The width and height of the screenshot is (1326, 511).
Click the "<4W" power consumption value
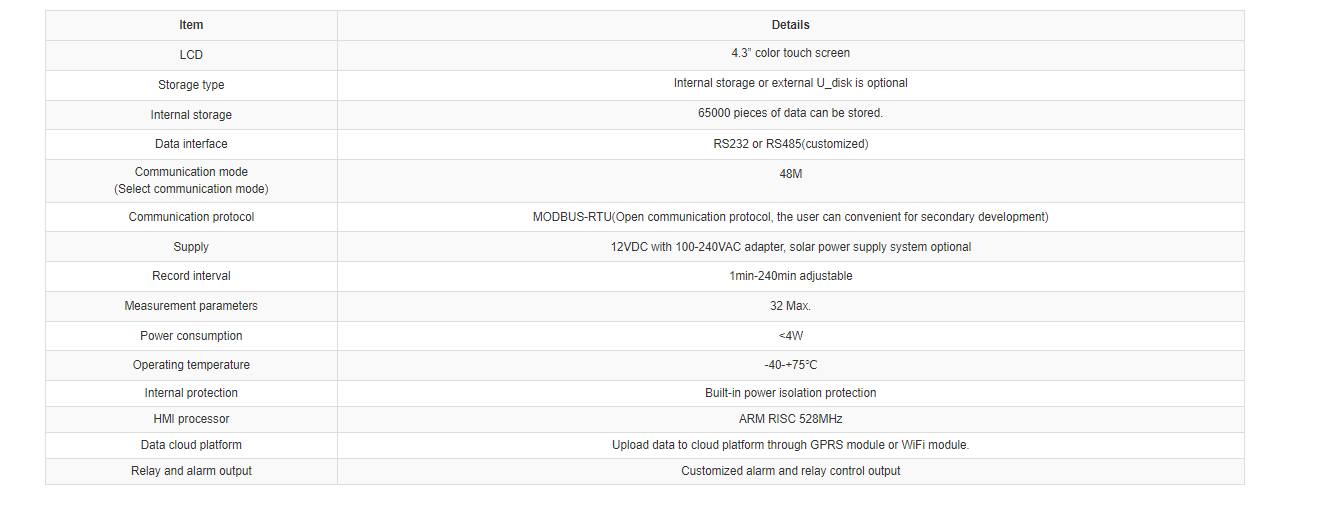coord(790,336)
